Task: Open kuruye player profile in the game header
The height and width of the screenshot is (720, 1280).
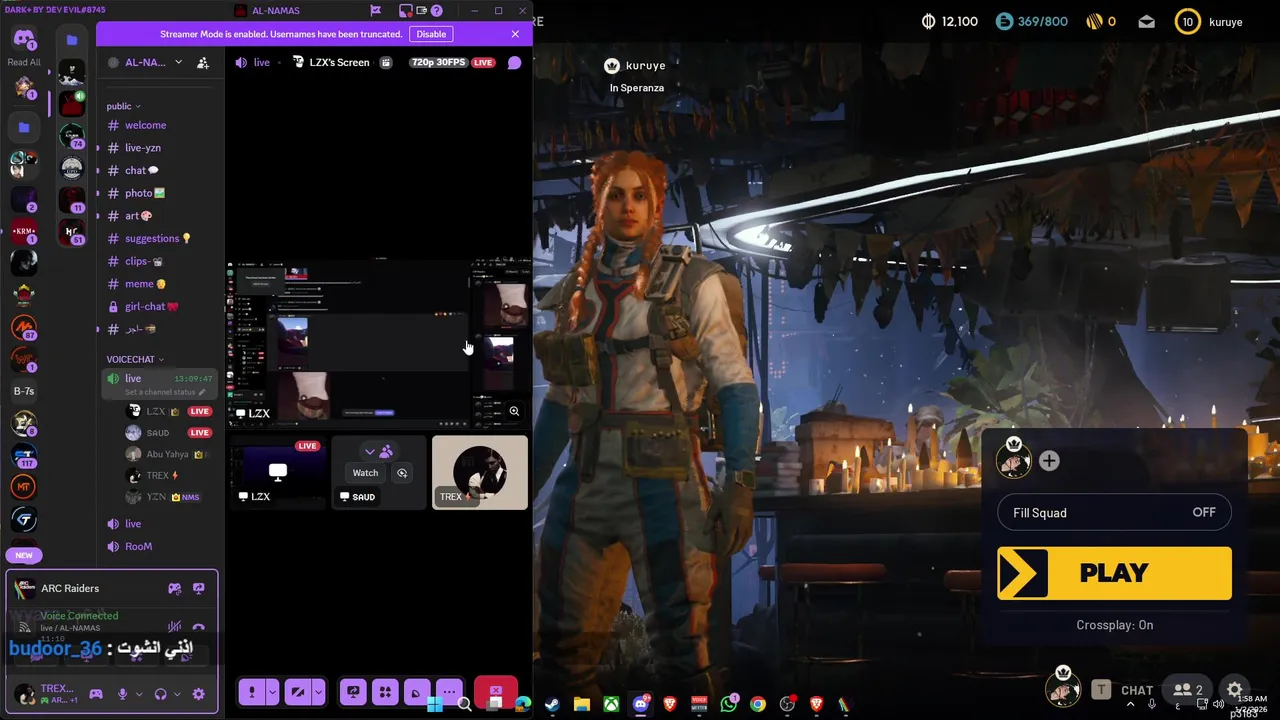Action: 1209,22
